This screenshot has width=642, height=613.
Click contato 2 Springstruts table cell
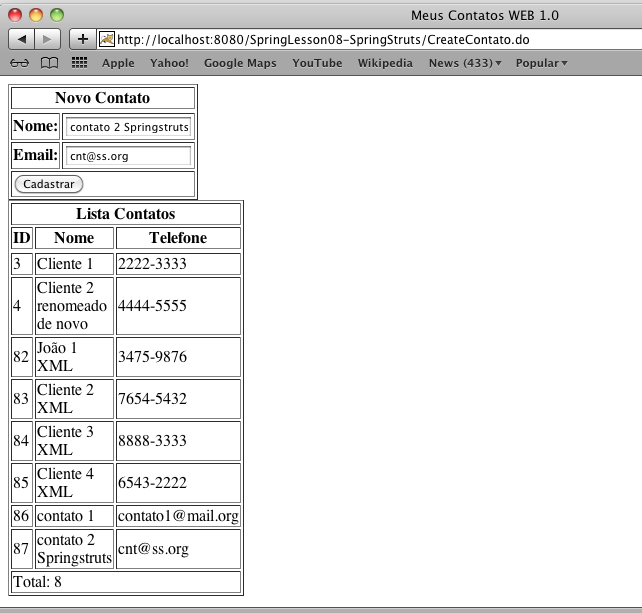[74, 549]
